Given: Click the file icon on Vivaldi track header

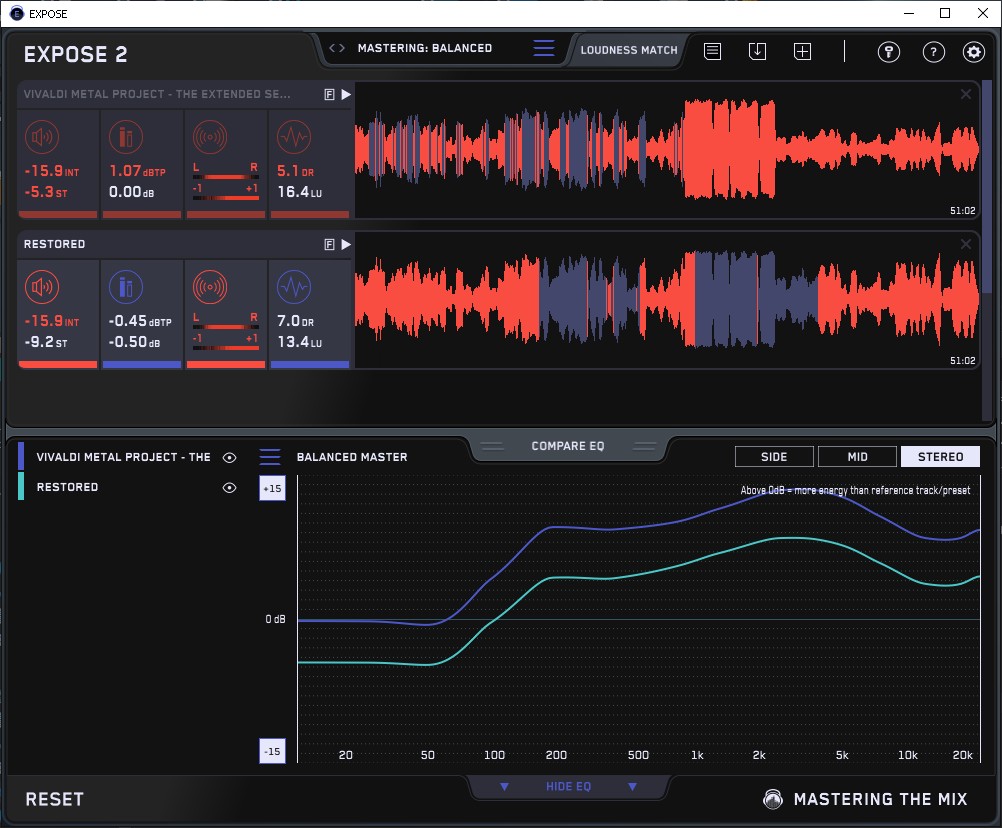Looking at the screenshot, I should coord(329,95).
